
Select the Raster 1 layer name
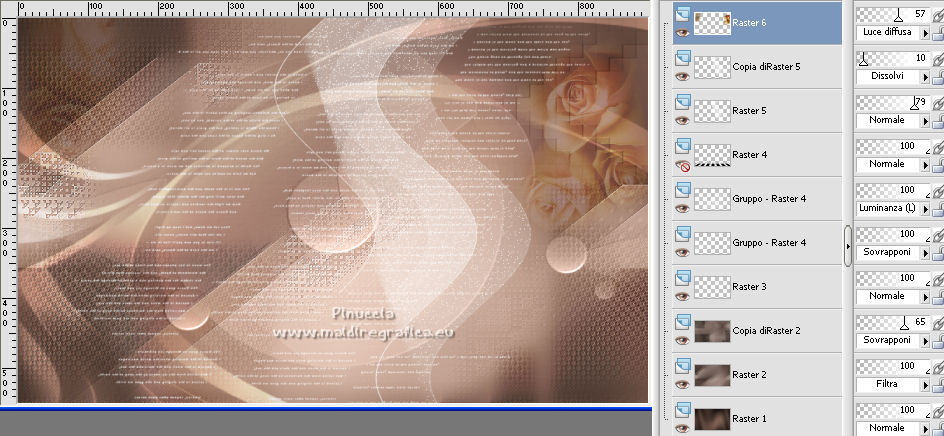coord(749,419)
